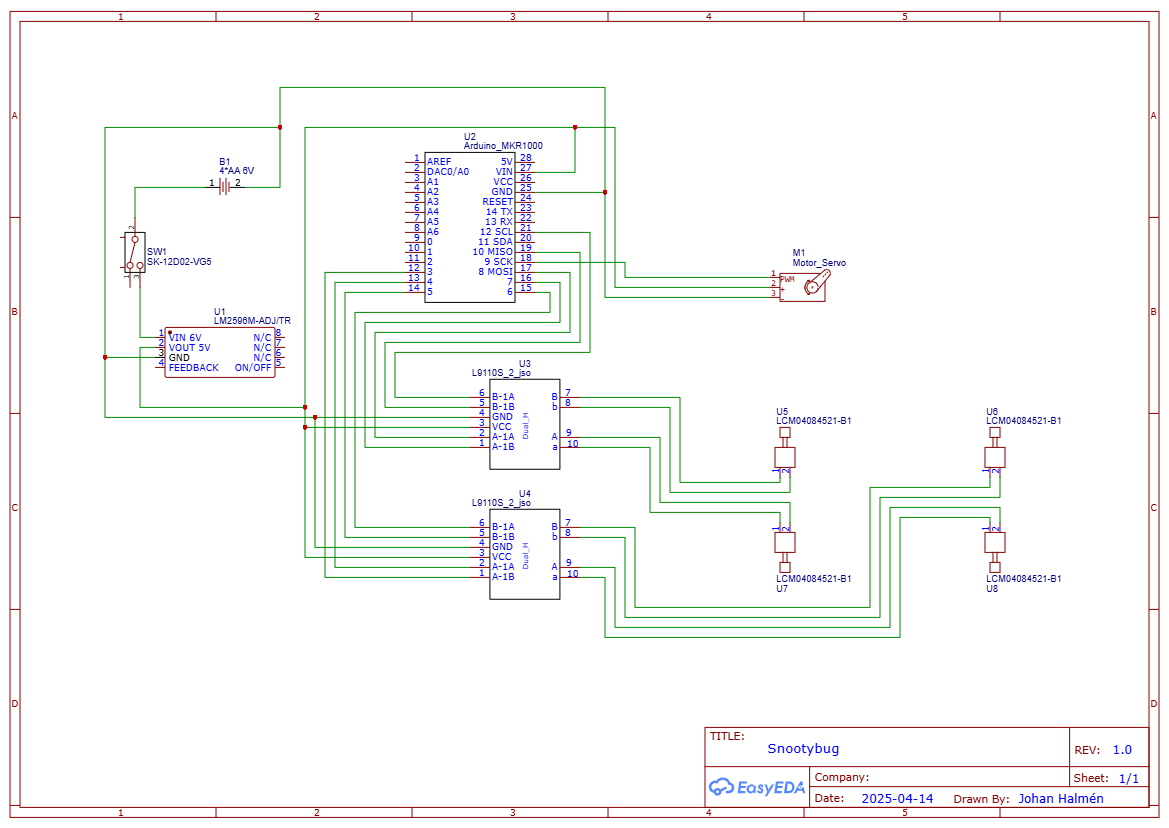
Task: Click the '4*AA 6V' battery label
Action: (x=236, y=171)
